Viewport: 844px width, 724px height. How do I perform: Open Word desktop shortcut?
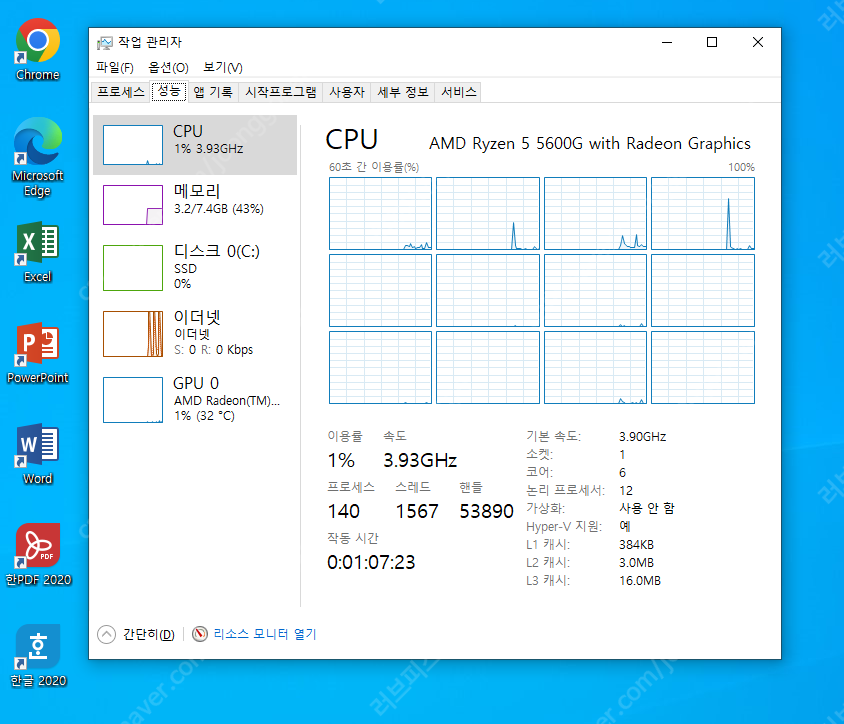[37, 454]
